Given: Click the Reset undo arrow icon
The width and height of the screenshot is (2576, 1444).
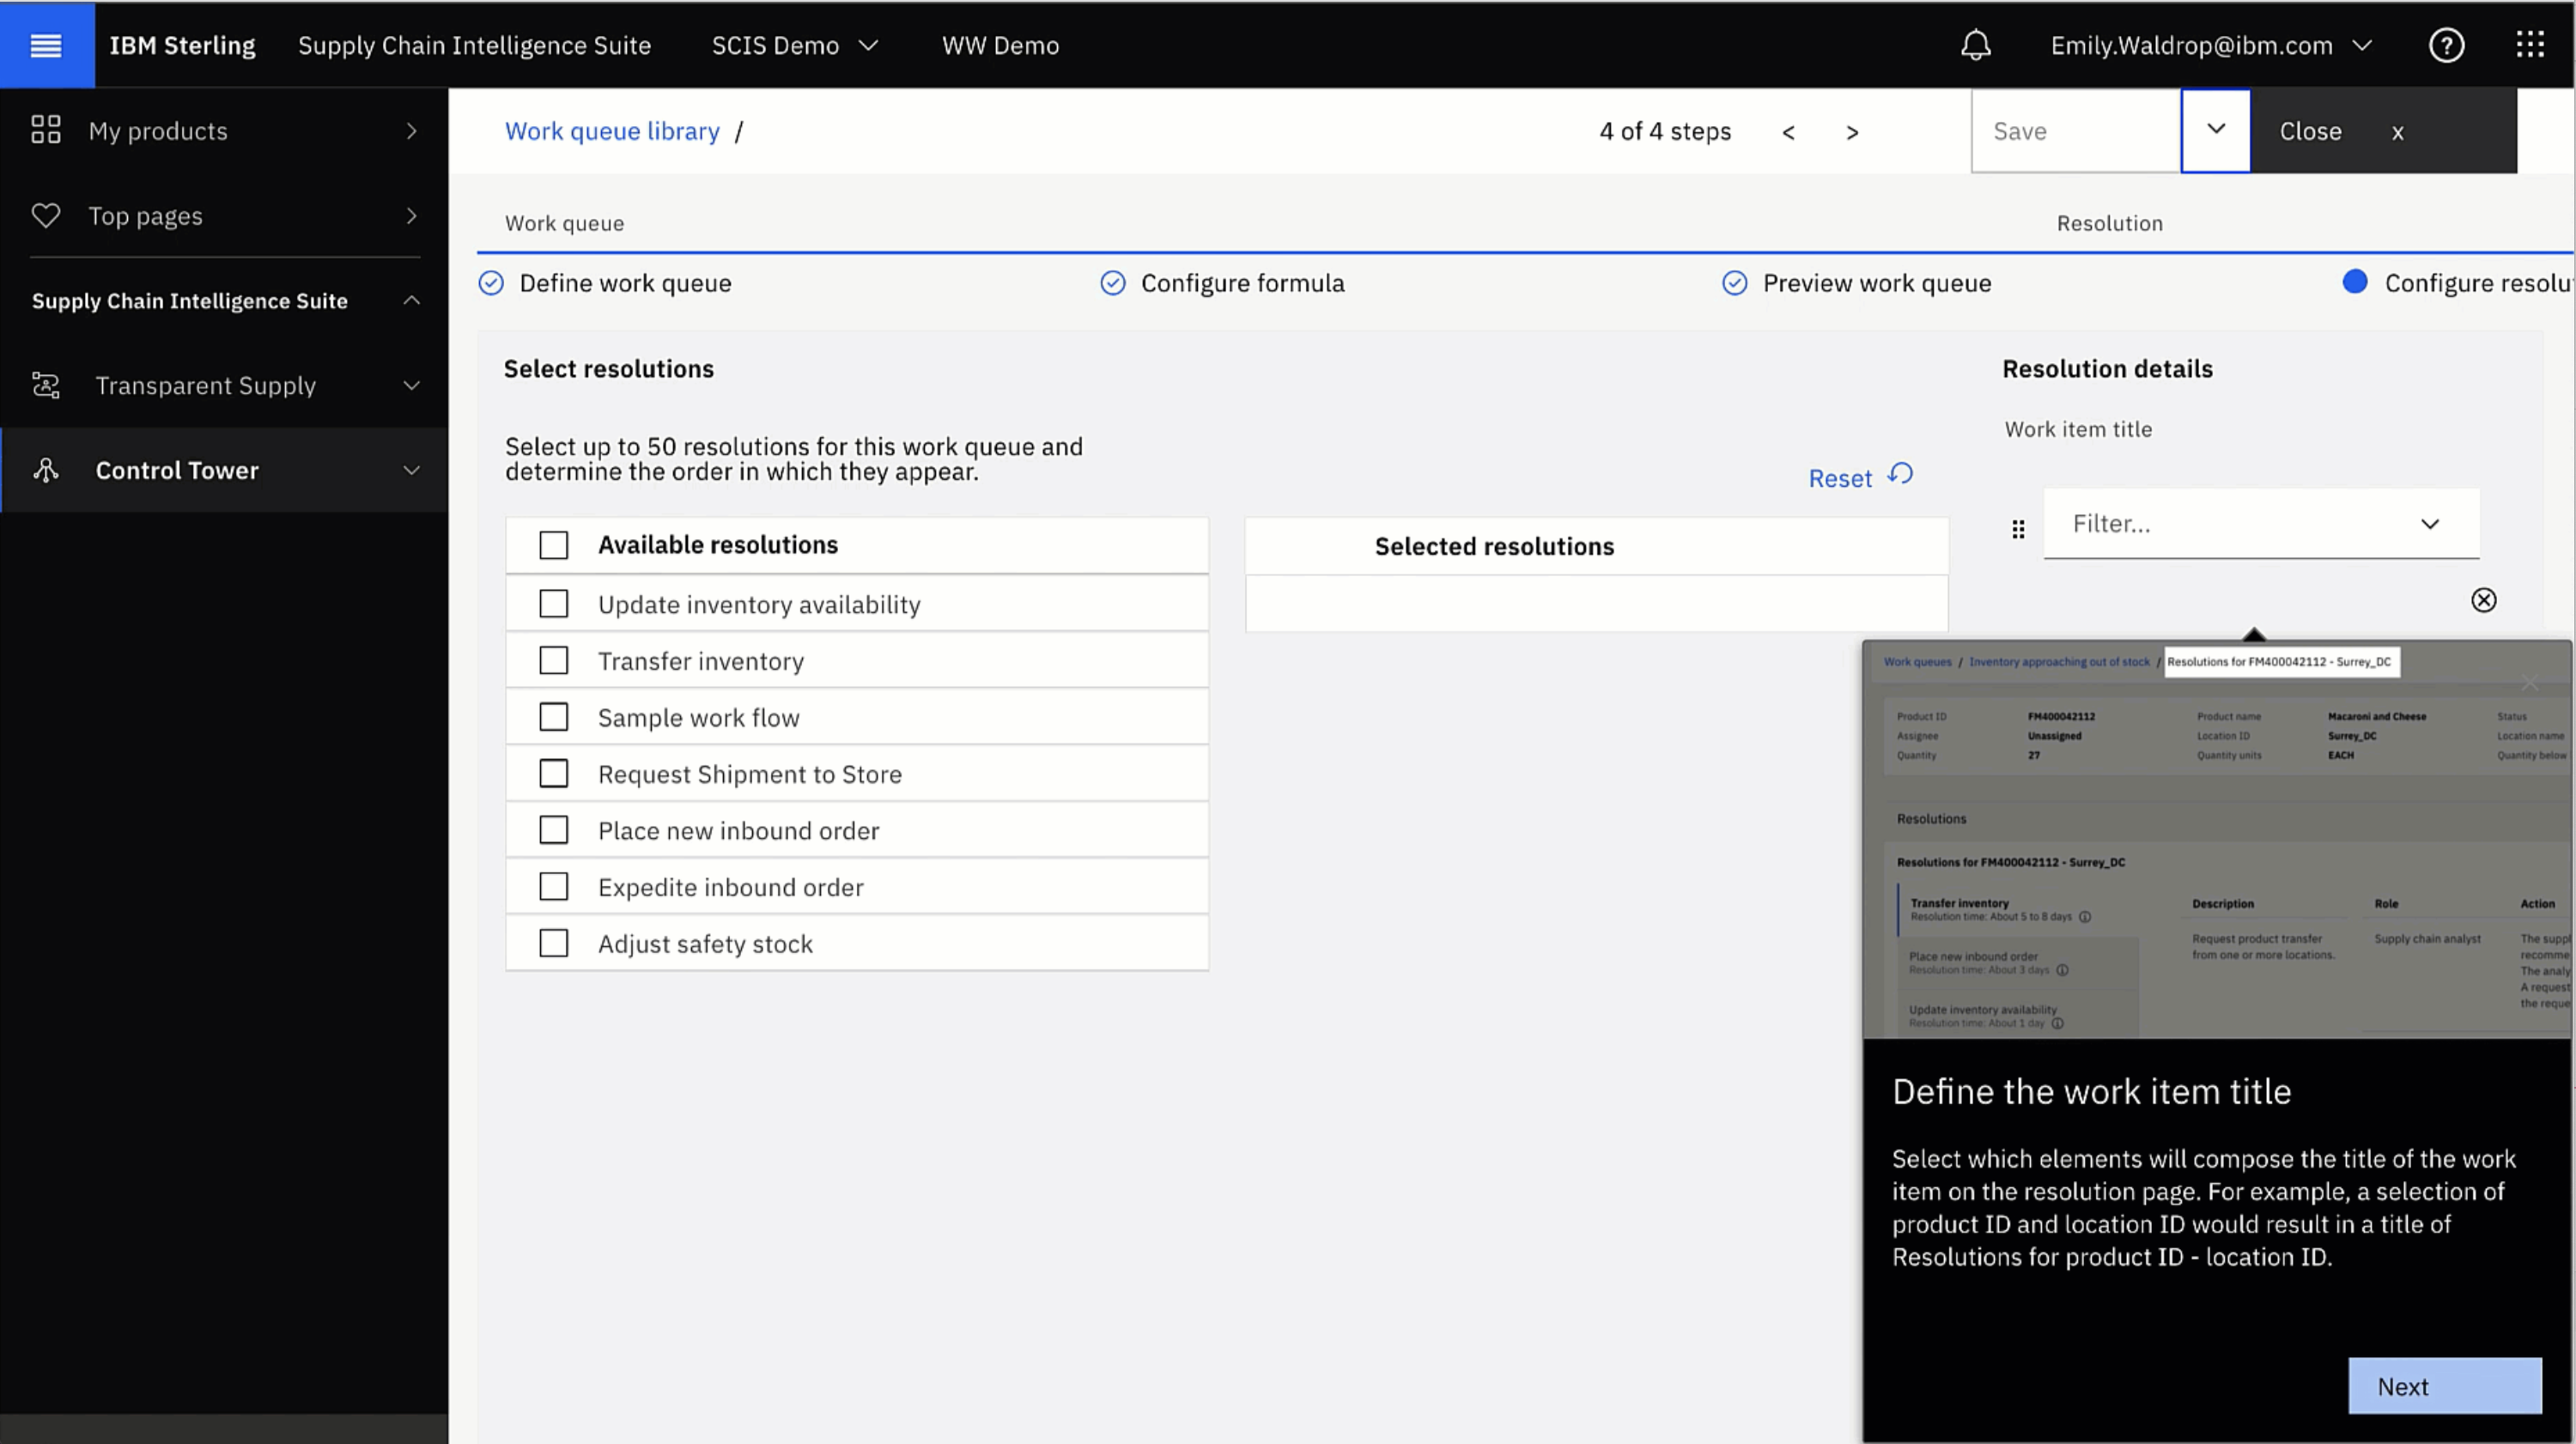Looking at the screenshot, I should tap(1900, 474).
